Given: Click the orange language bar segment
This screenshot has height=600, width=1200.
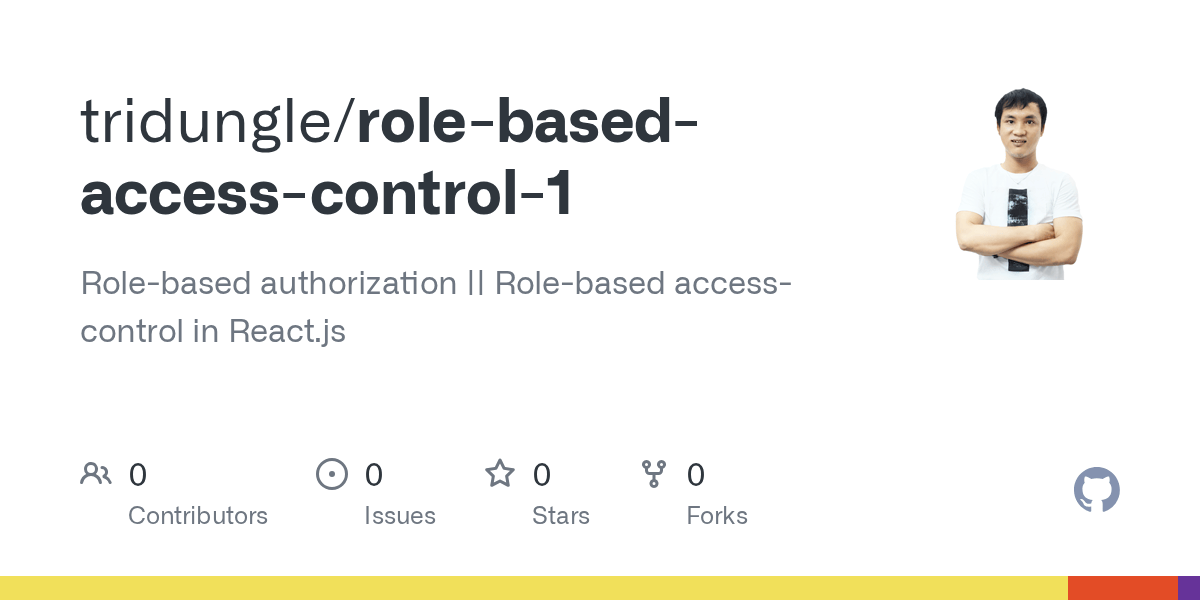Looking at the screenshot, I should click(x=1123, y=588).
